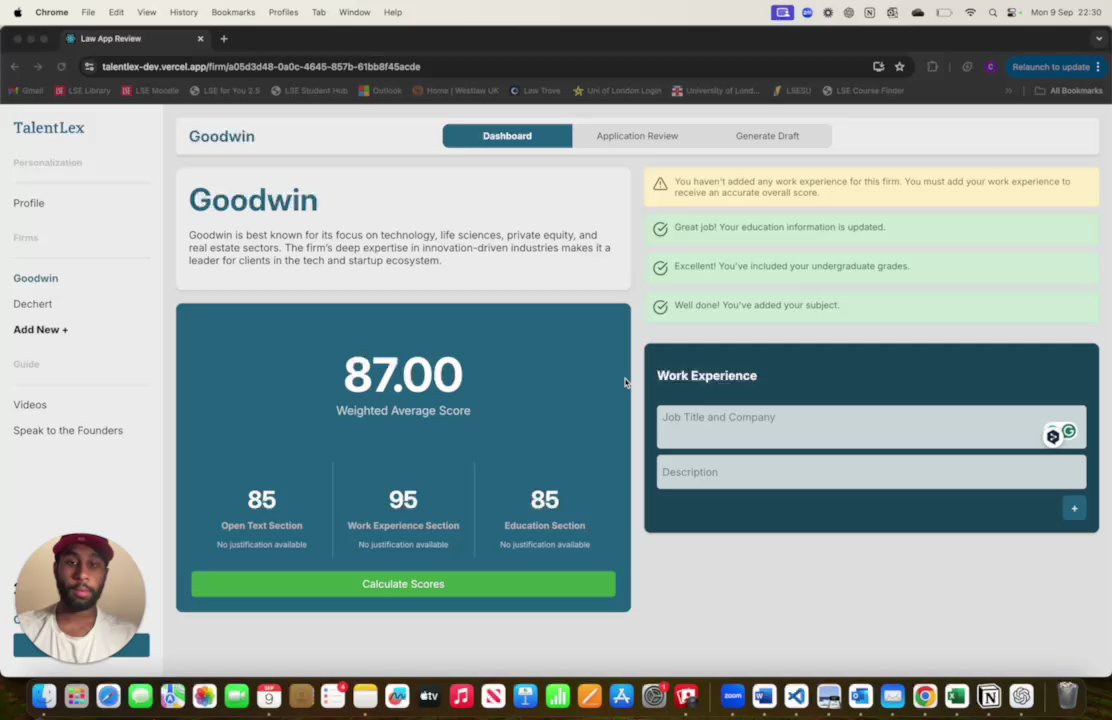
Task: Go back to the previous page
Action: point(15,67)
